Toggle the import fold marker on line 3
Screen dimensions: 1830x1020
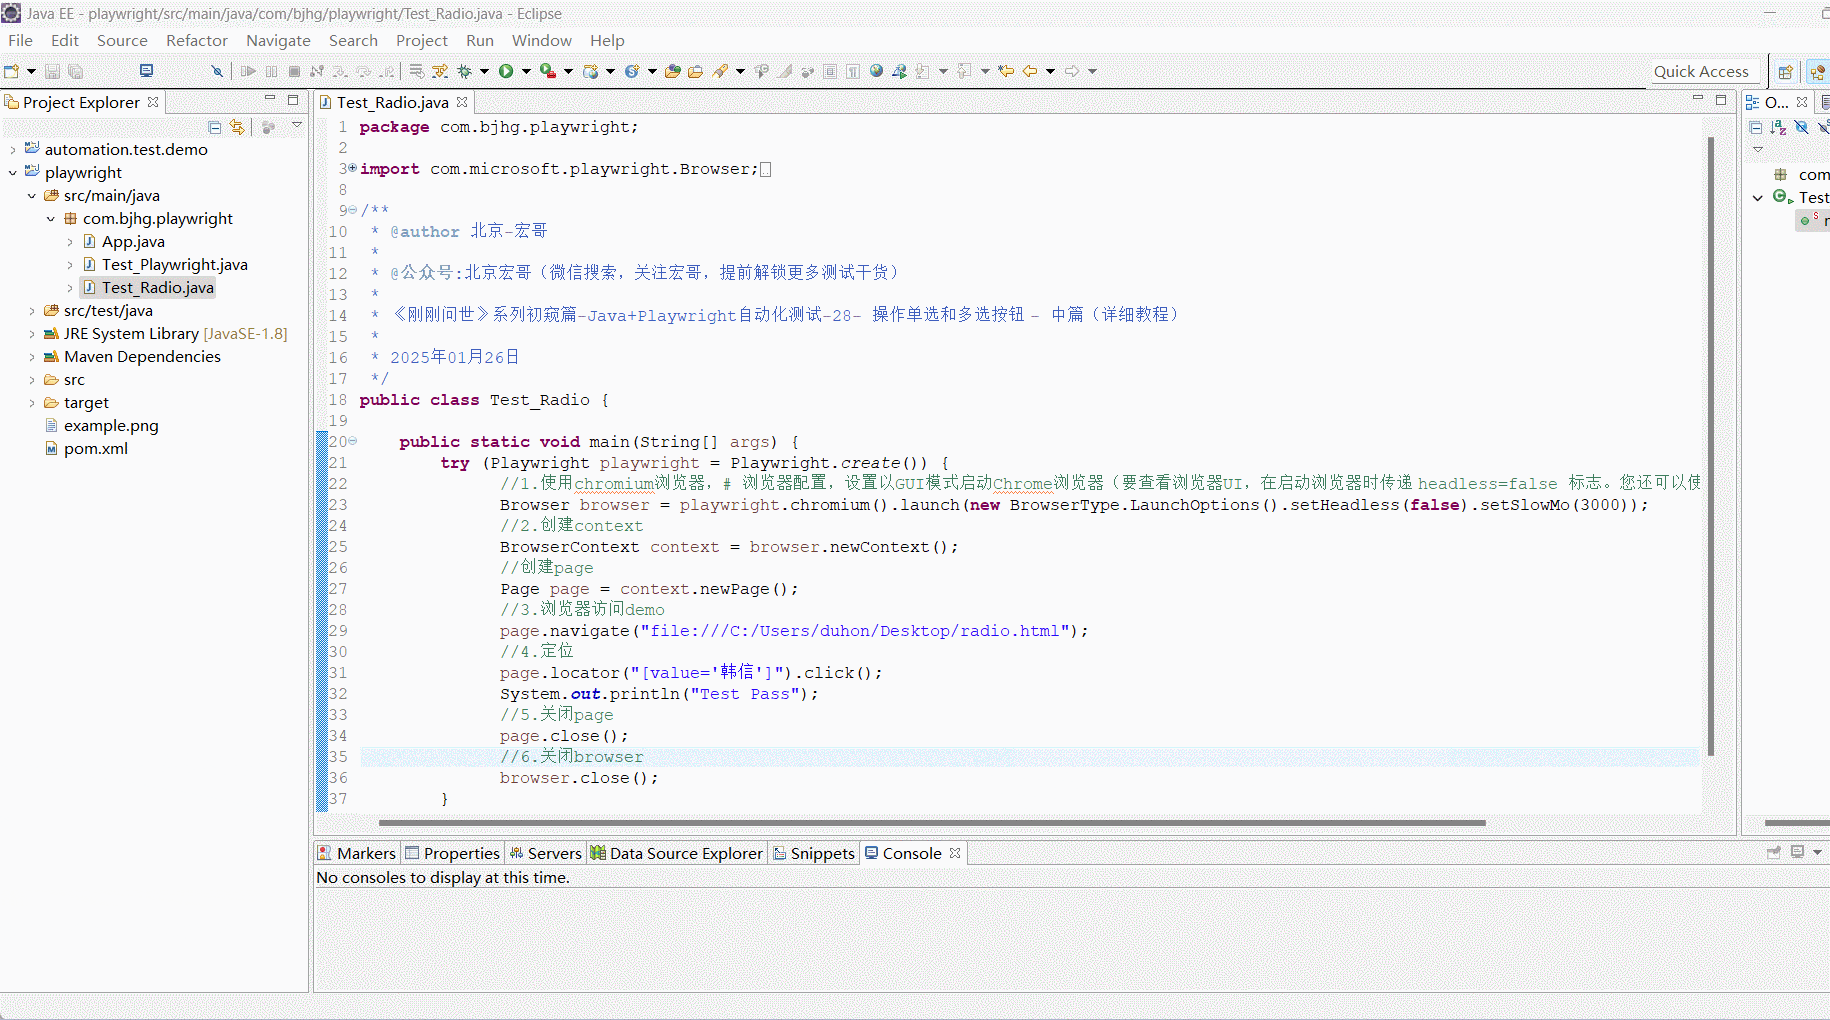click(352, 168)
